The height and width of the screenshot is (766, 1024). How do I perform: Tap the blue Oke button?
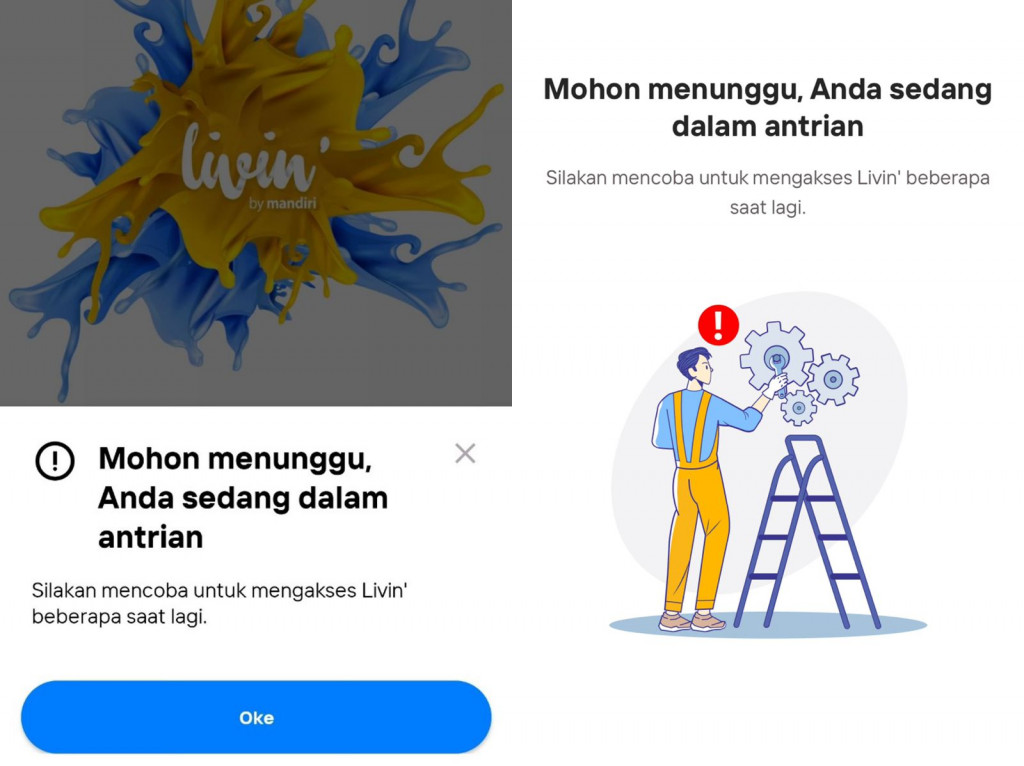click(x=256, y=717)
